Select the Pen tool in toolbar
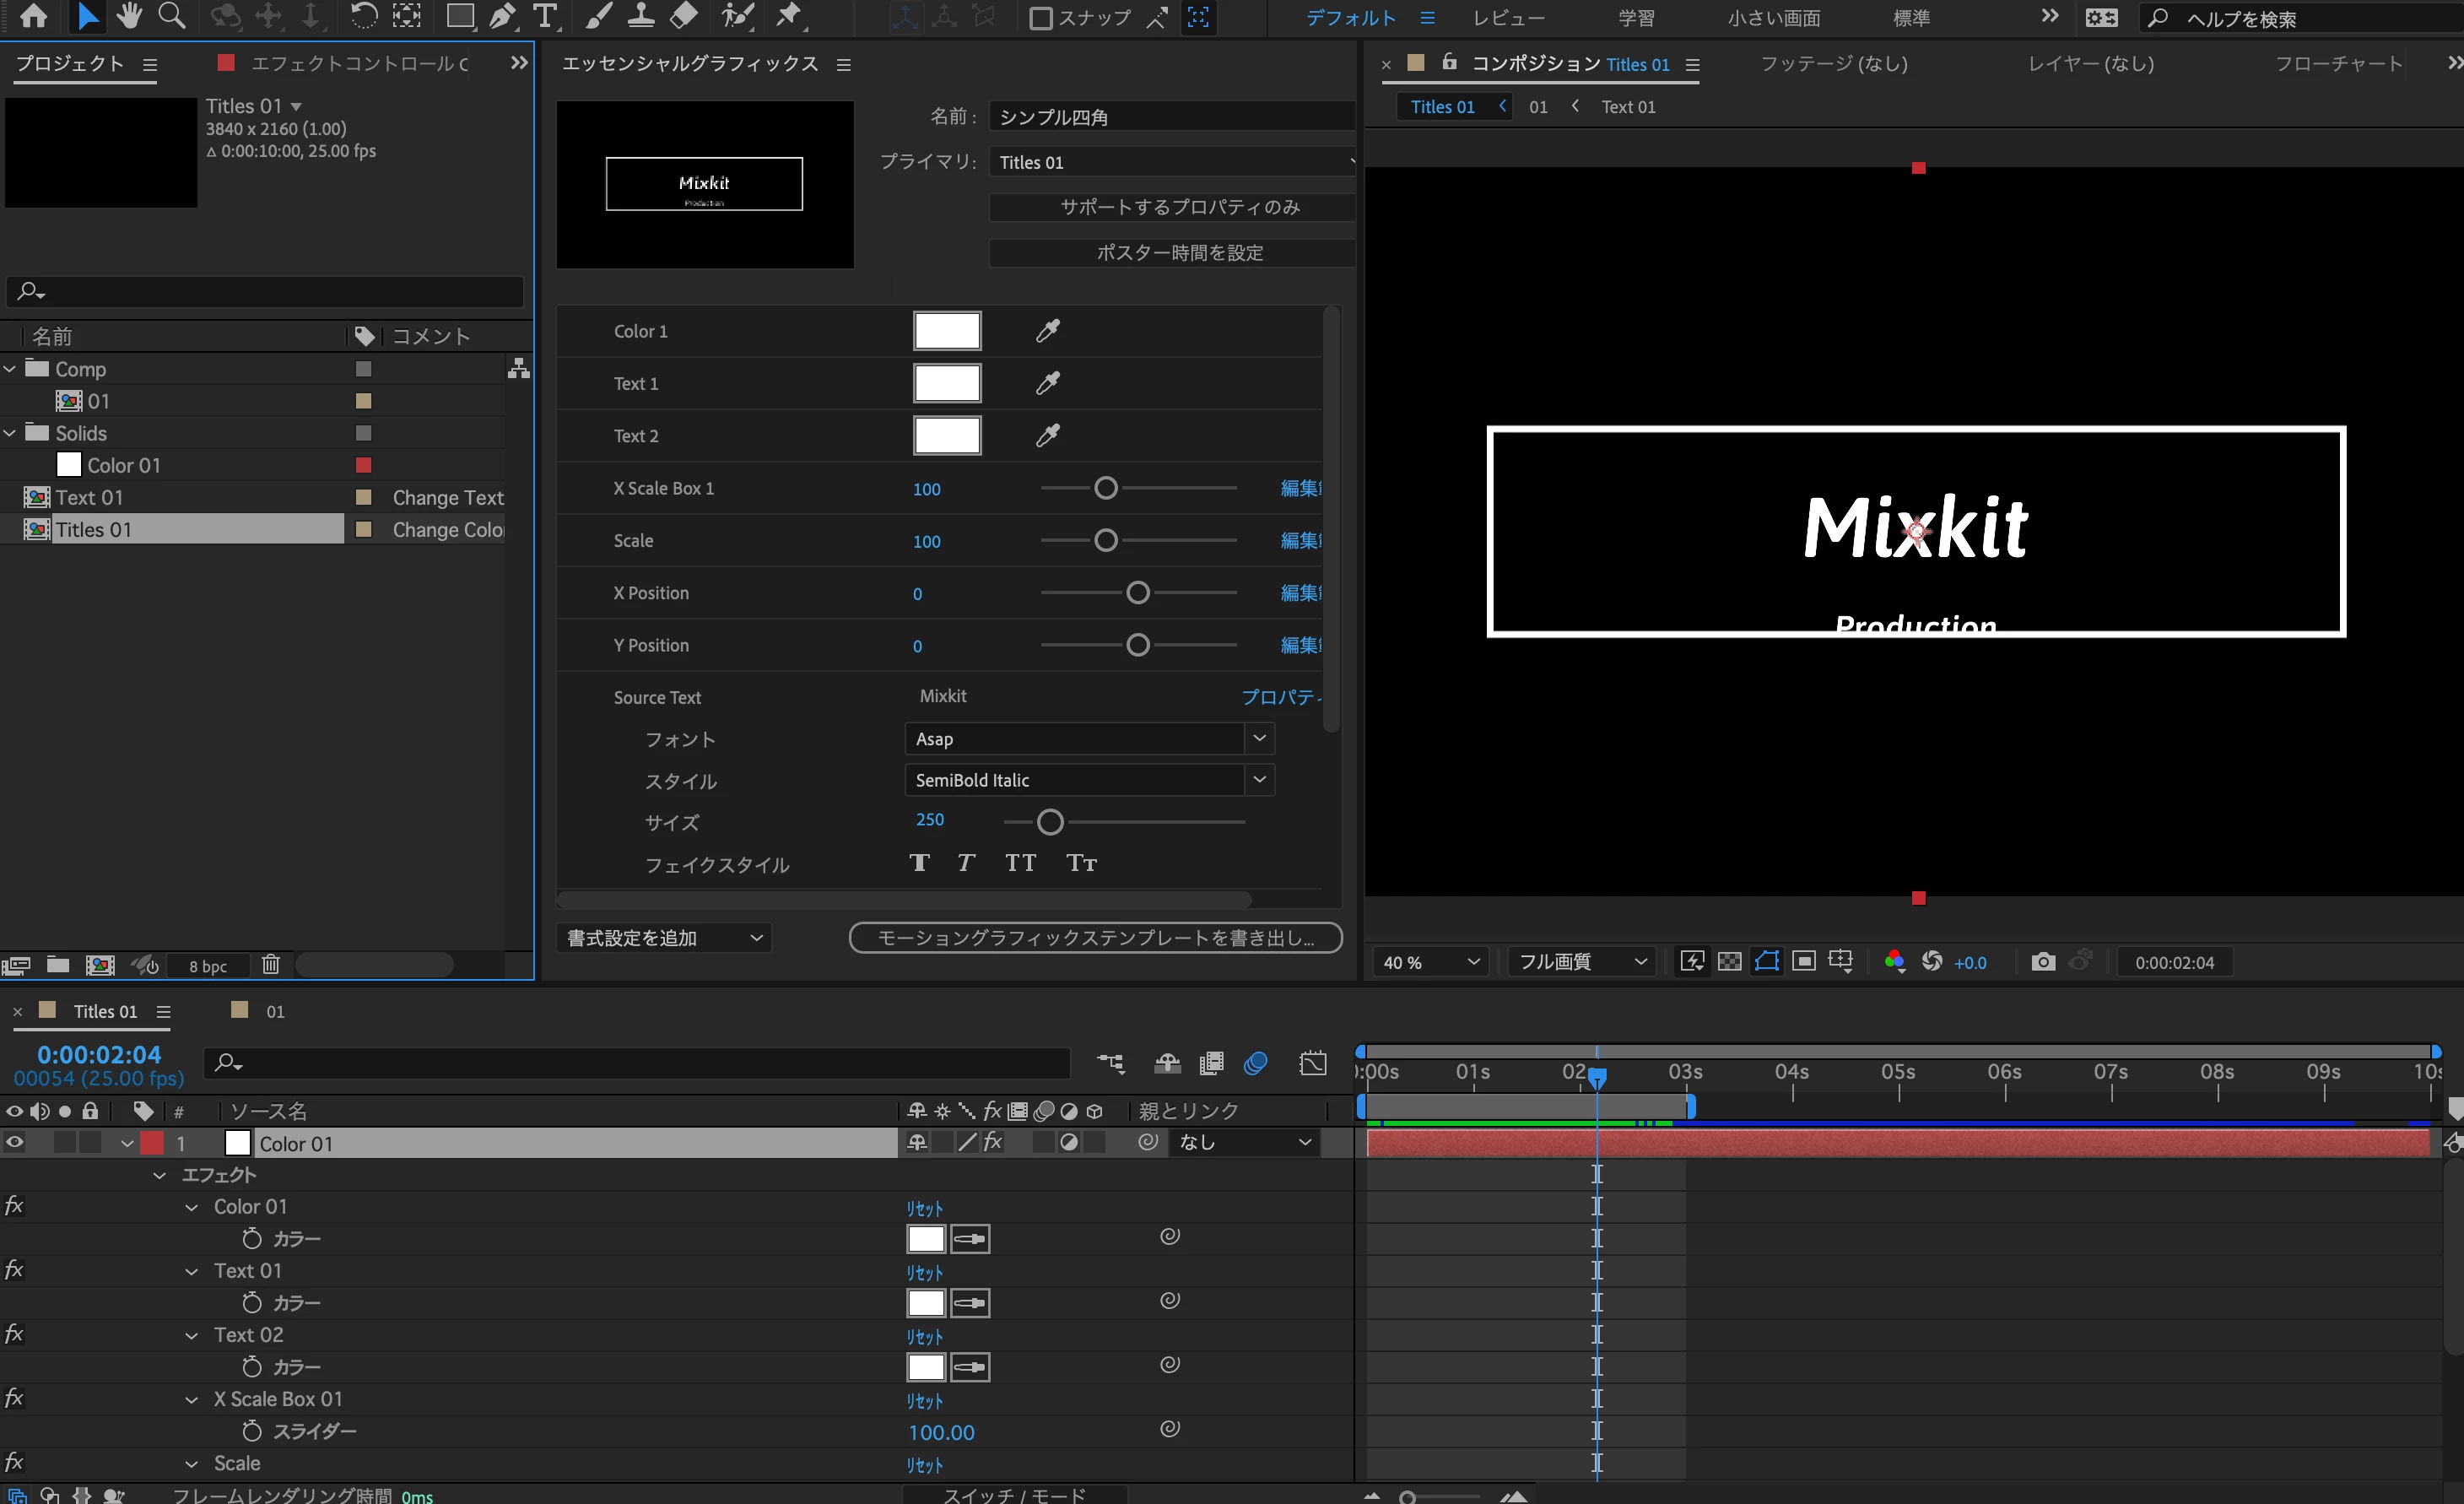Image resolution: width=2464 pixels, height=1504 pixels. pyautogui.click(x=502, y=16)
